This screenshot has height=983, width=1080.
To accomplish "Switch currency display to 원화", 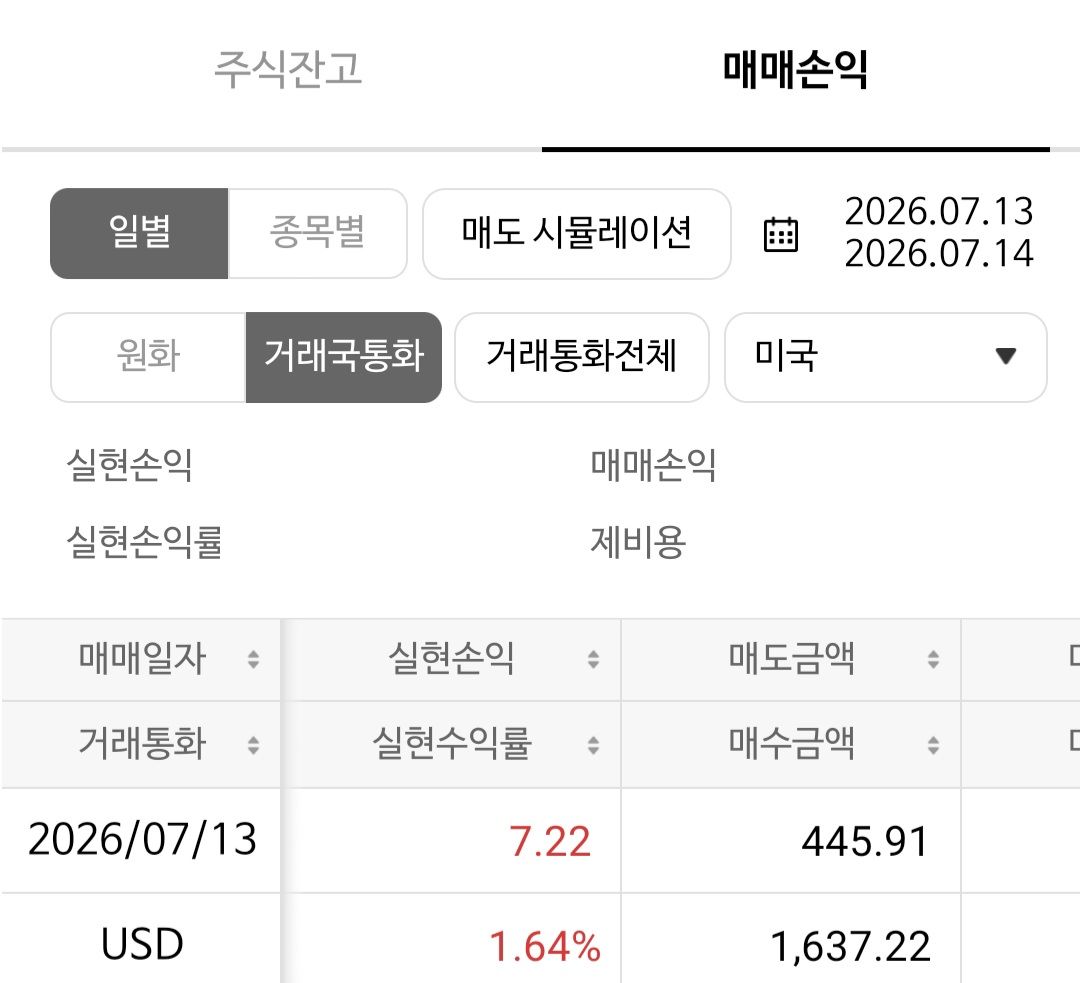I will tap(148, 357).
